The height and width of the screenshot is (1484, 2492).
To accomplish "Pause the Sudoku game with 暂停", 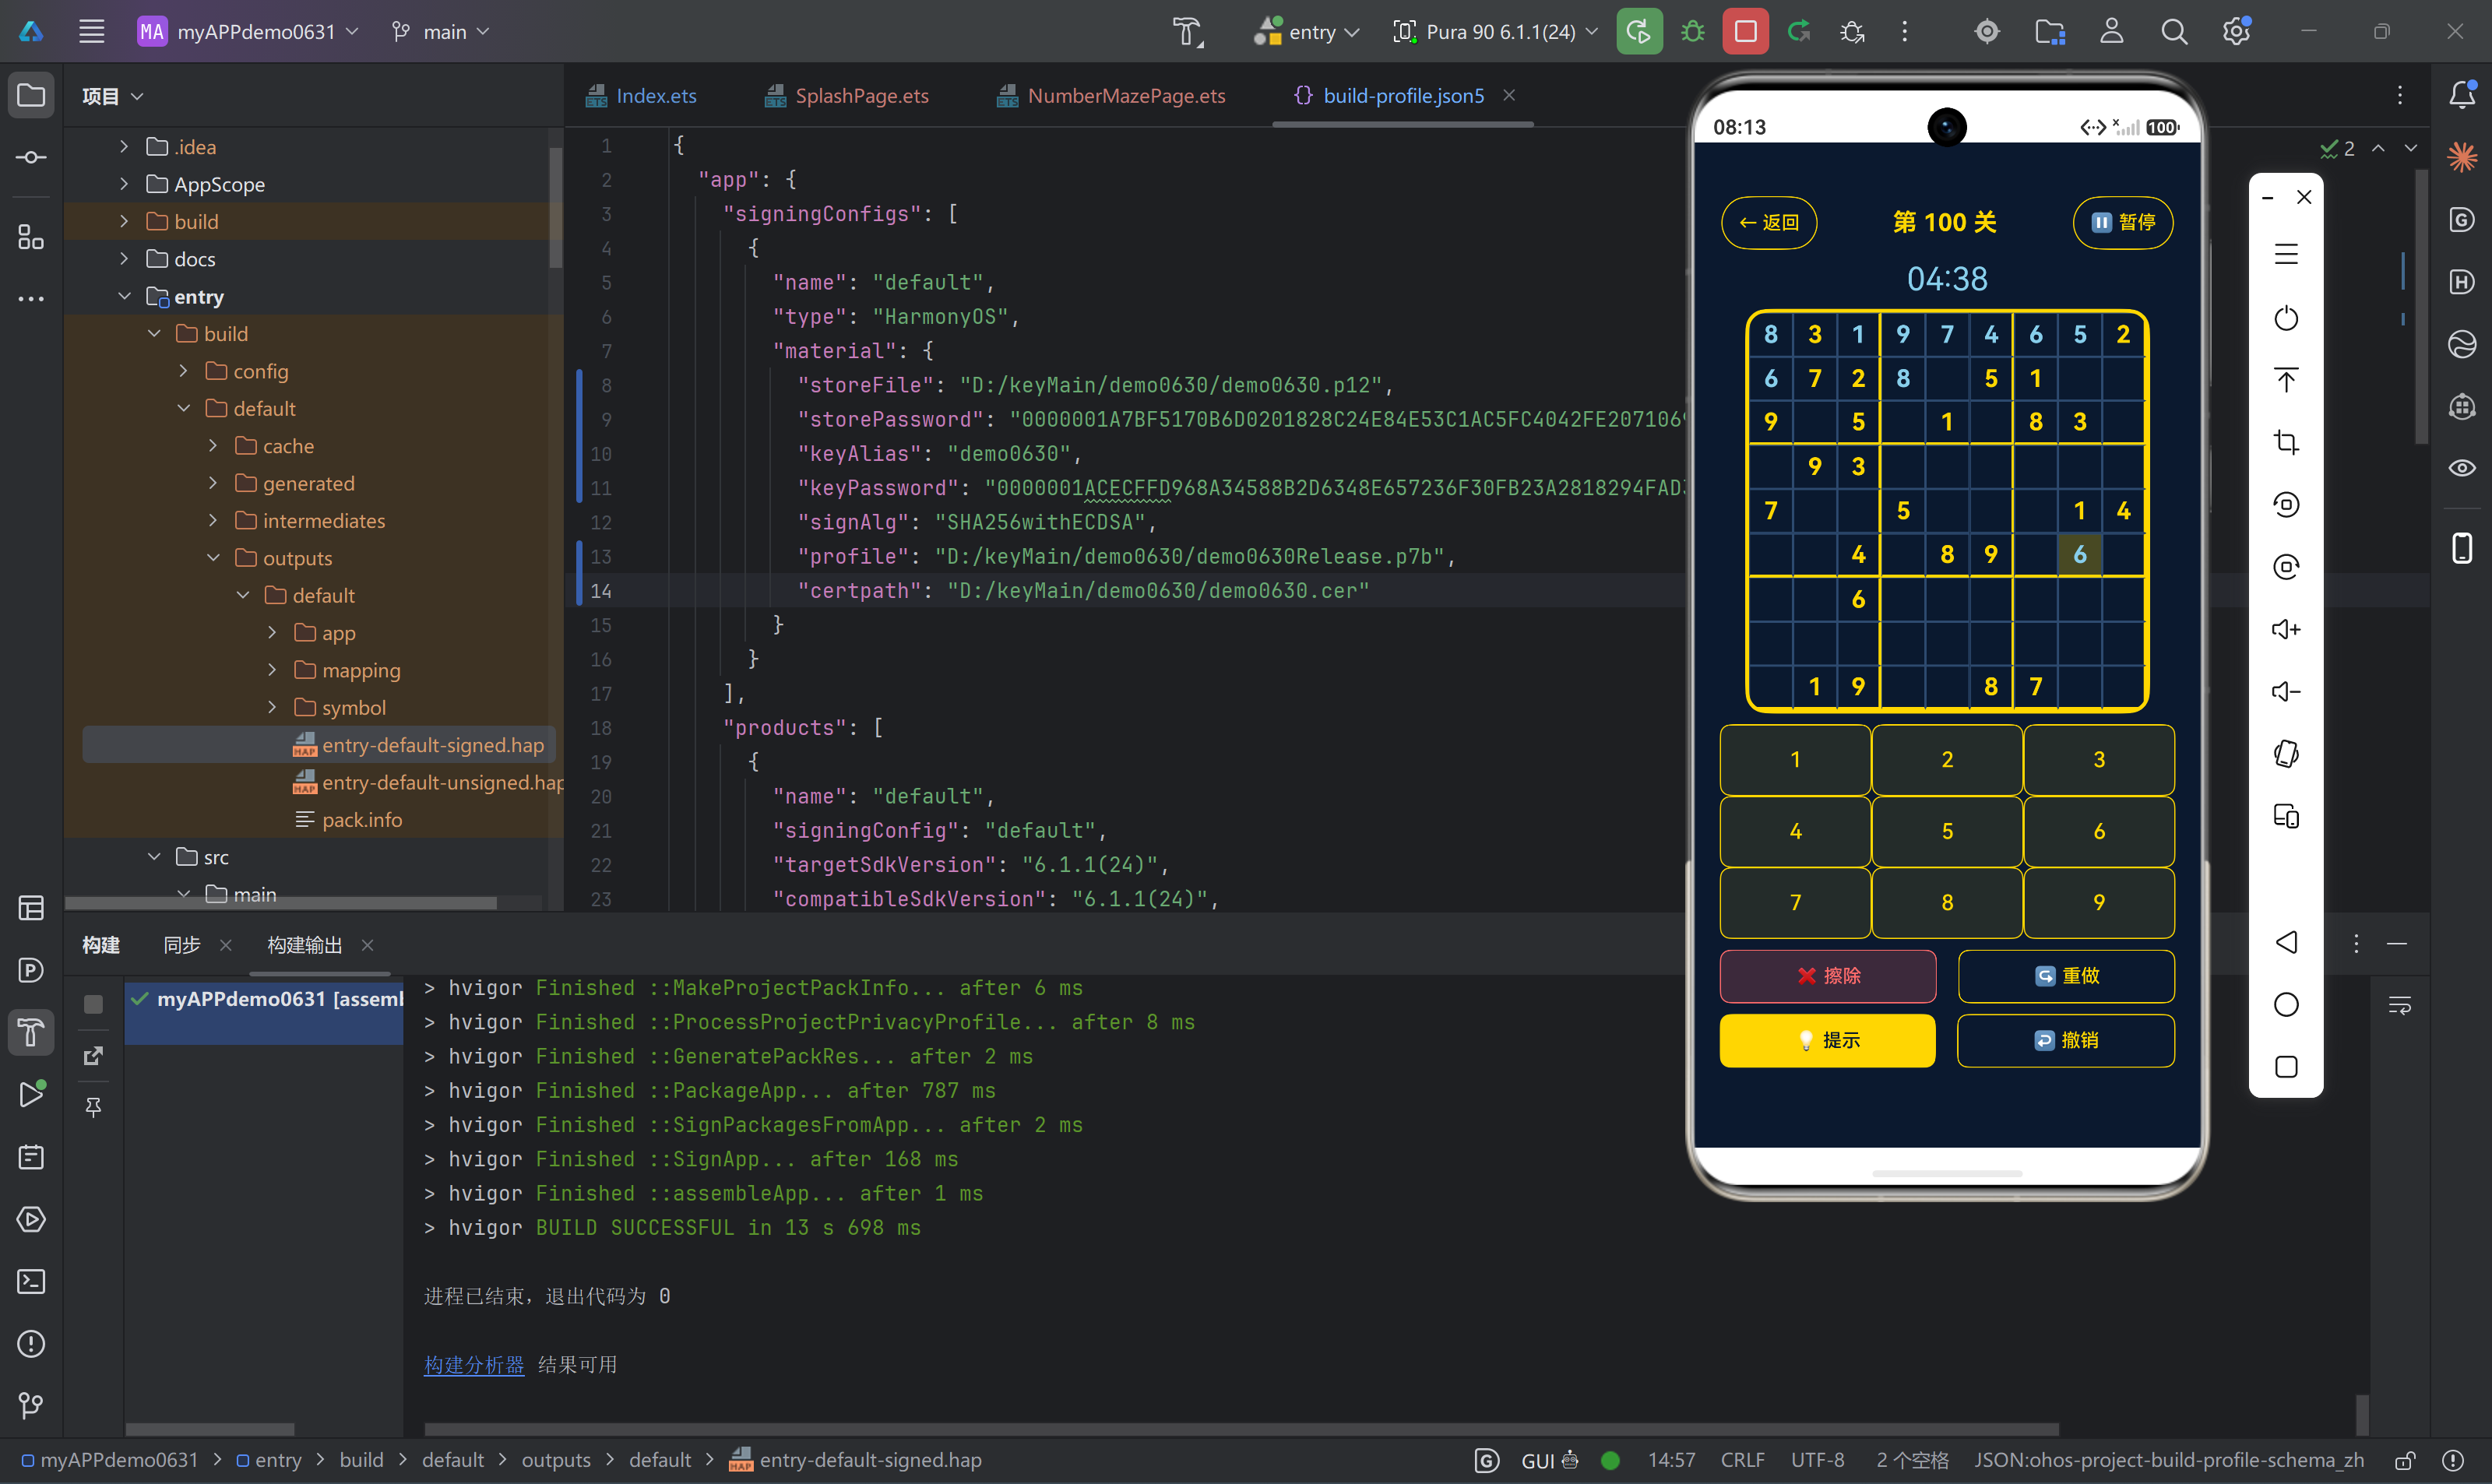I will click(2123, 222).
